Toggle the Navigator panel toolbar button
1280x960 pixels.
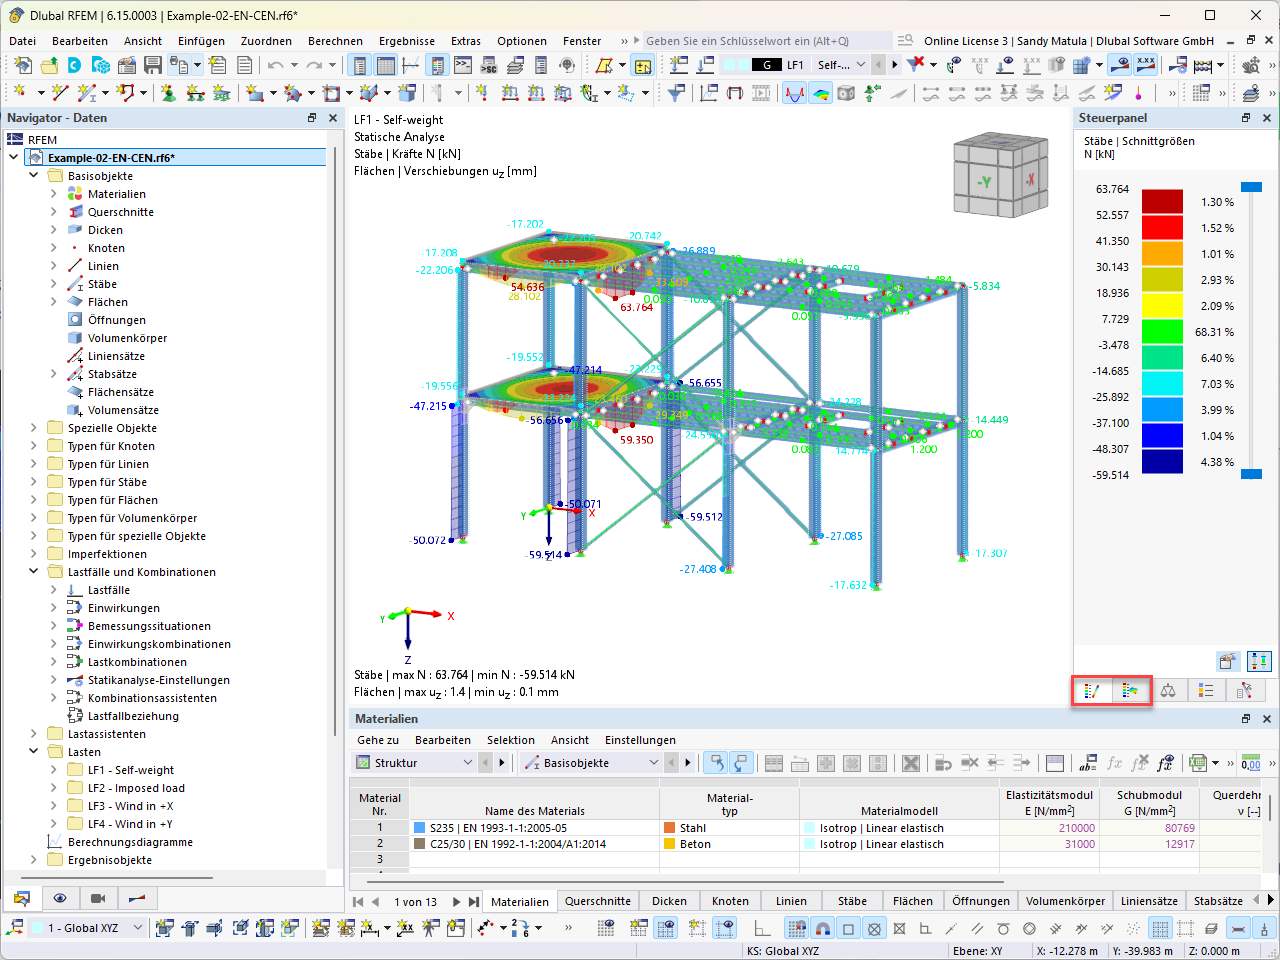359,65
